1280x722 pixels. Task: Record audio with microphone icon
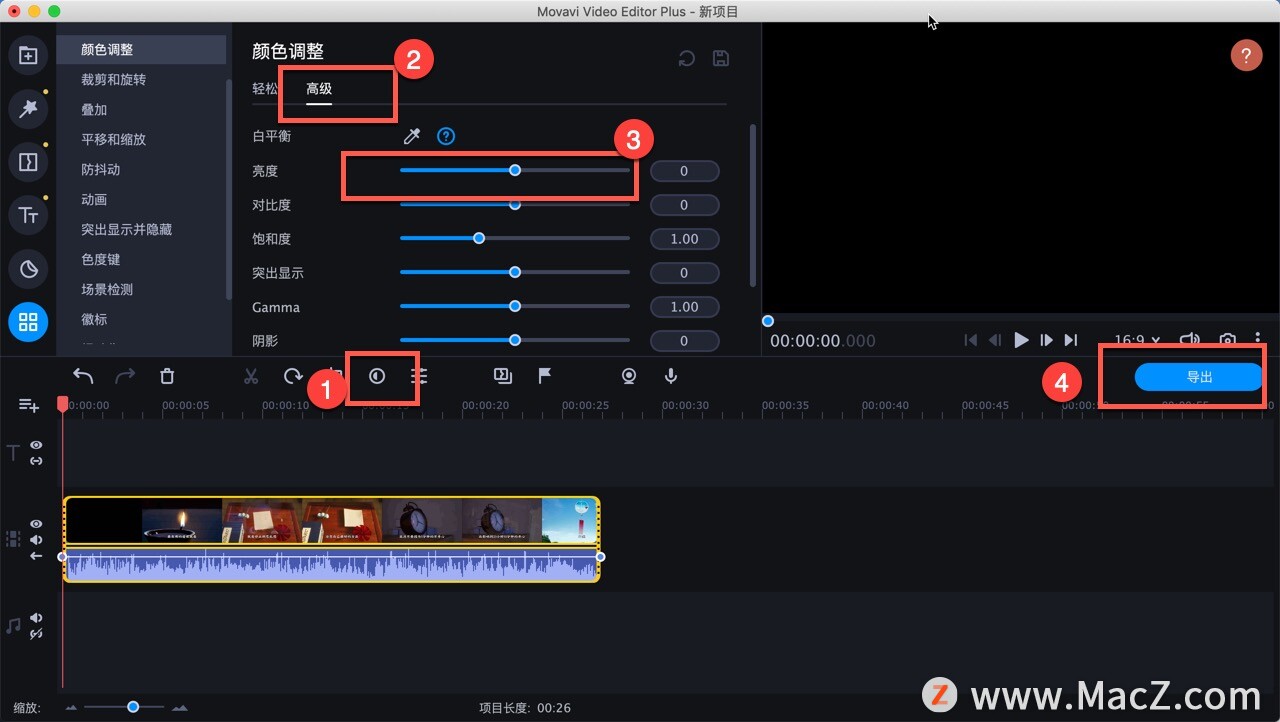[671, 376]
